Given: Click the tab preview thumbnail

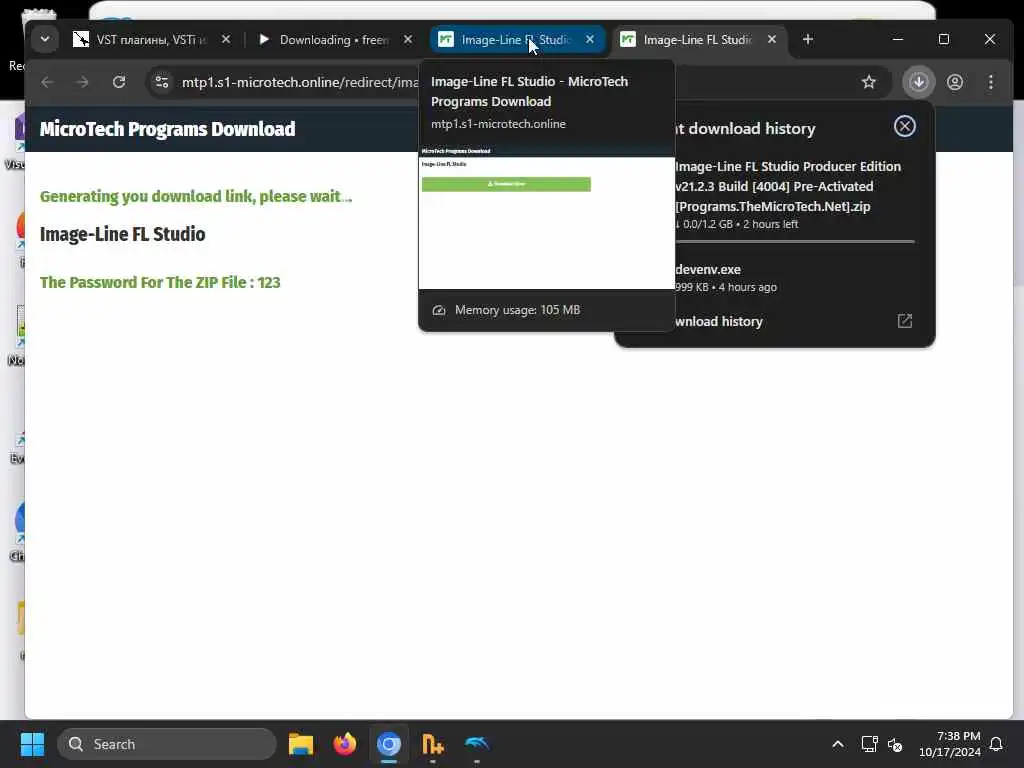Looking at the screenshot, I should click(x=547, y=217).
